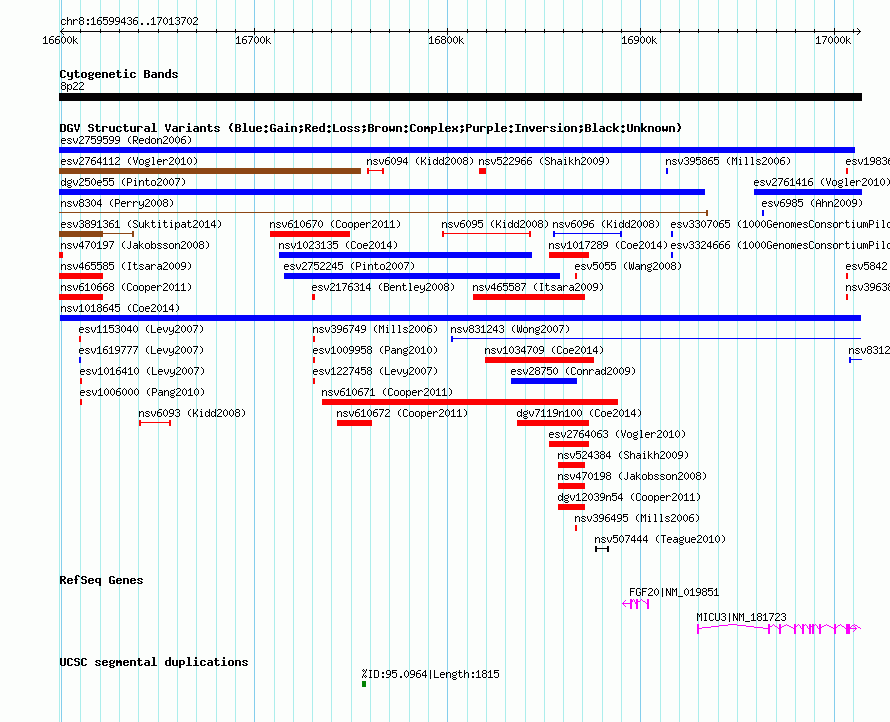Screen dimensions: 890x722
Task: Click the 17000k ruler tick label
Action: coord(833,40)
